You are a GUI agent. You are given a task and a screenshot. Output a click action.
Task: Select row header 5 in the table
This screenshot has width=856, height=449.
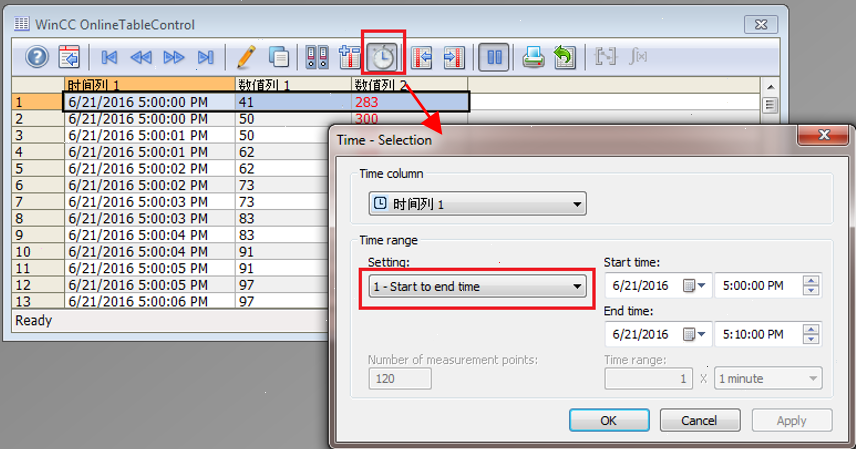click(x=38, y=168)
